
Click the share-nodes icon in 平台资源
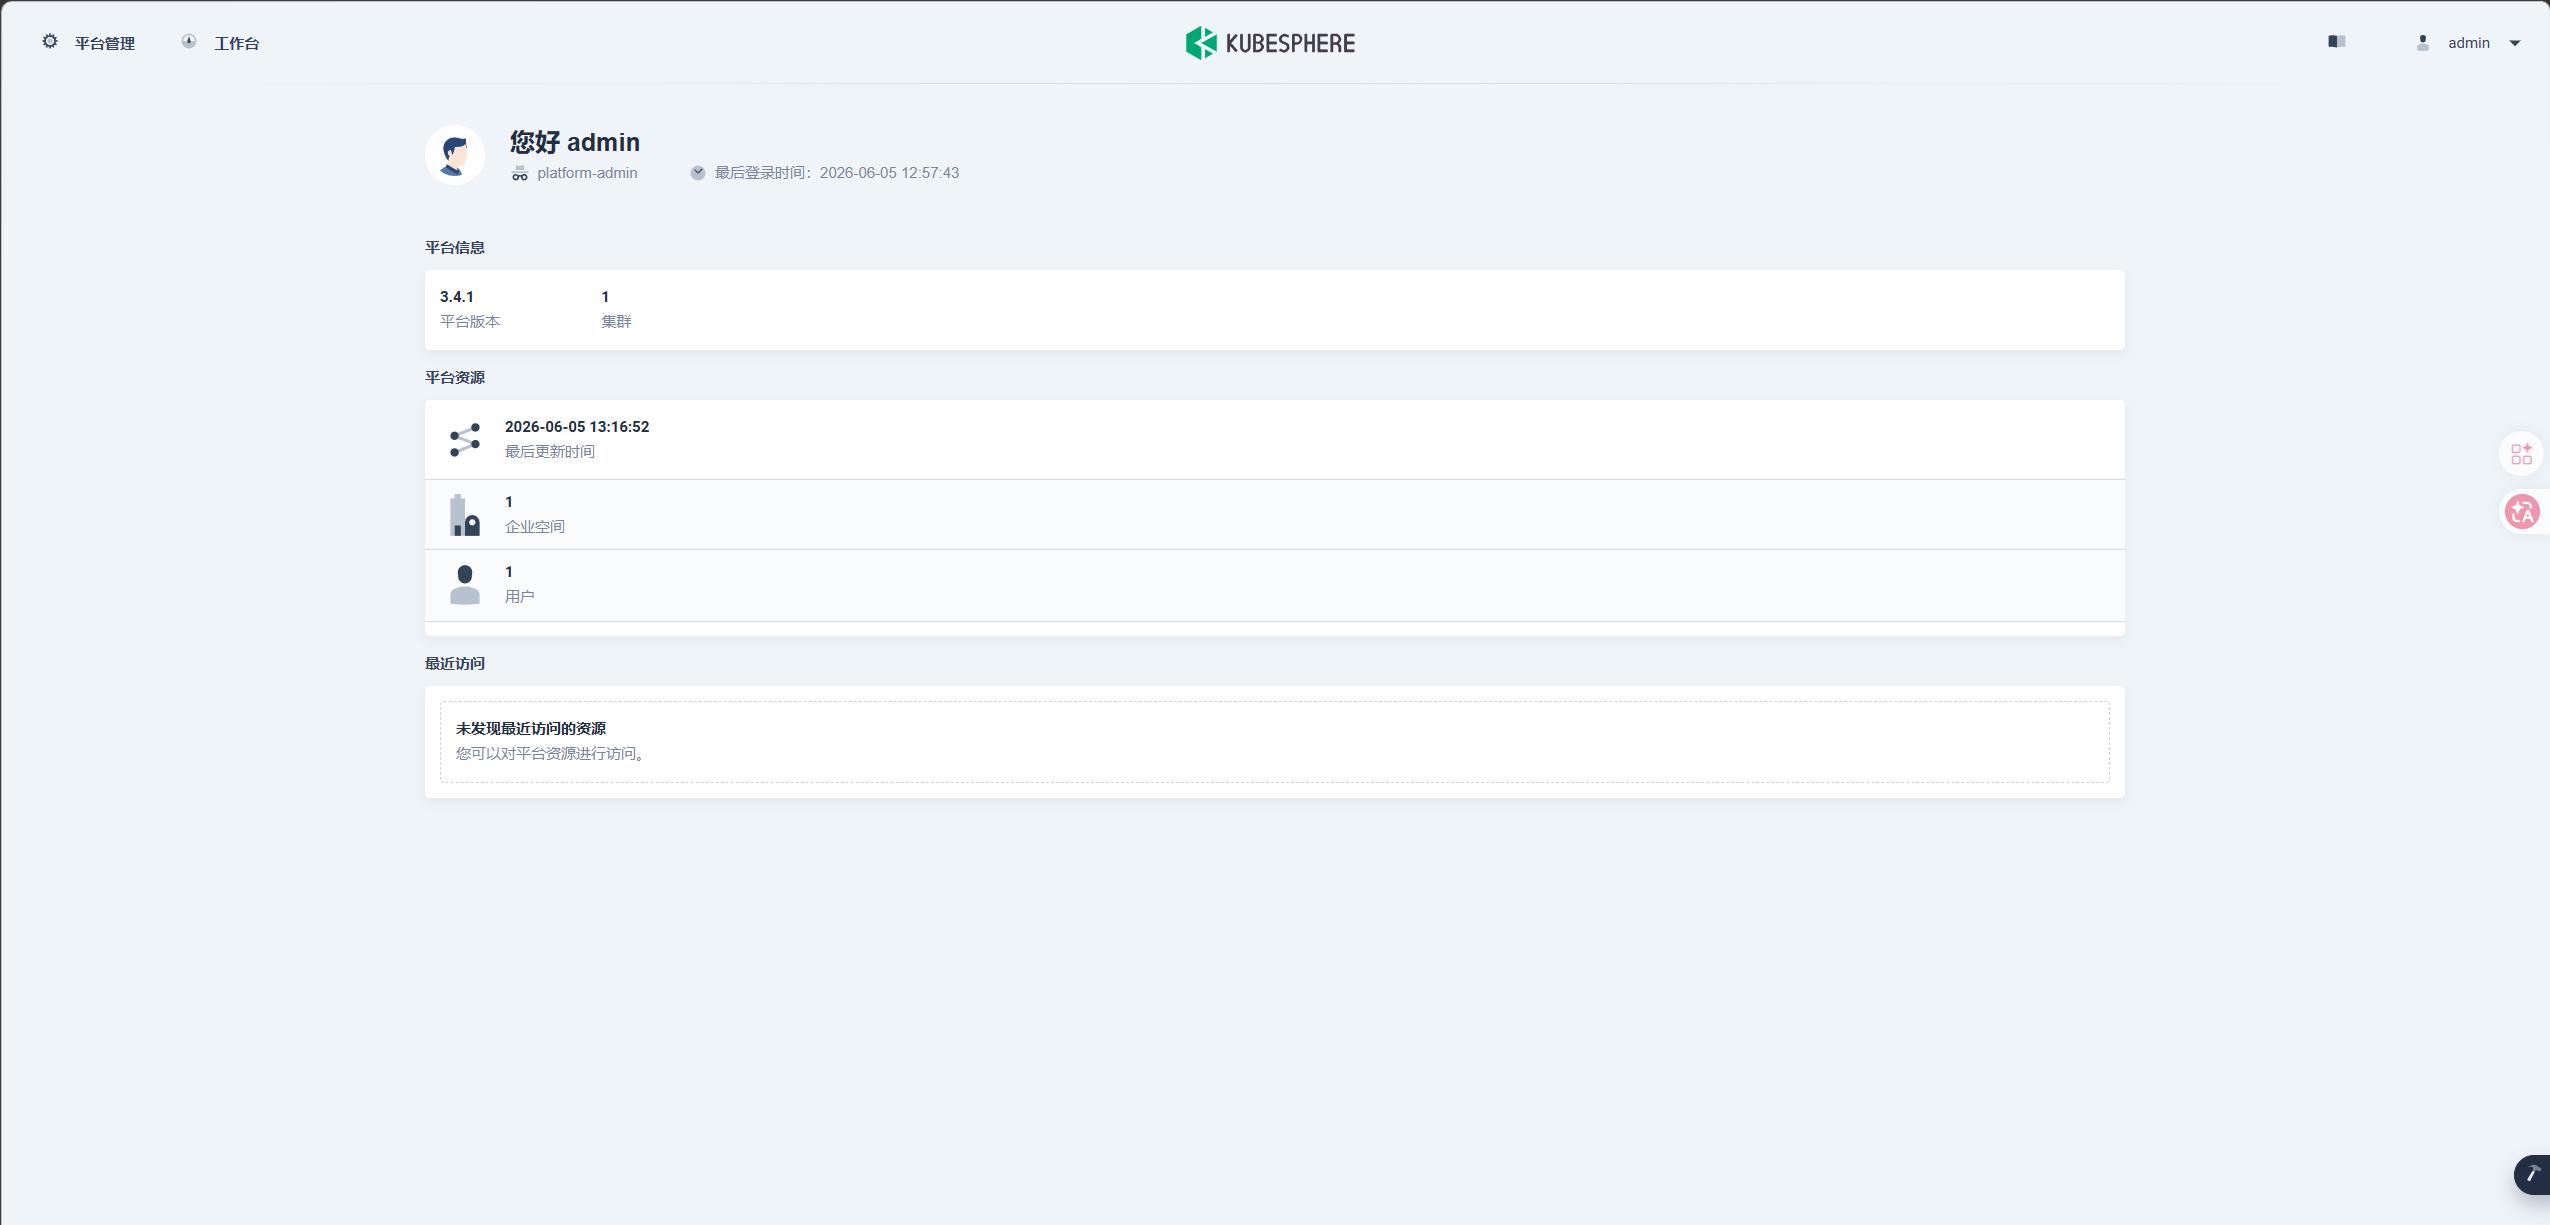click(465, 440)
